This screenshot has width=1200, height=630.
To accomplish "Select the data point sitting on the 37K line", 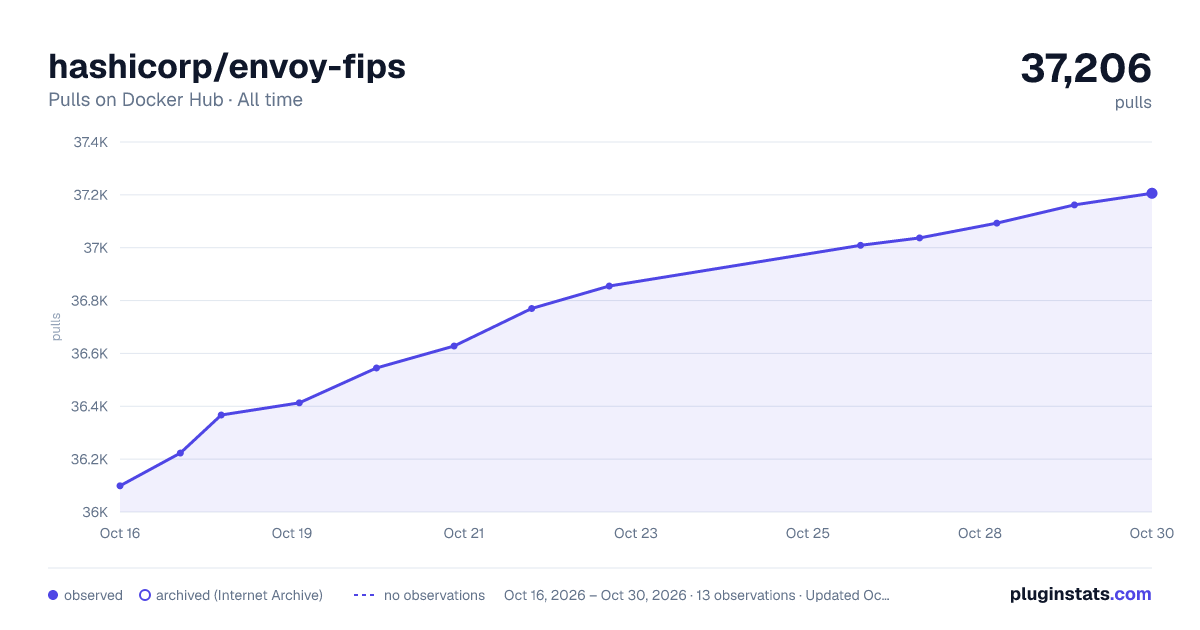I will [860, 245].
